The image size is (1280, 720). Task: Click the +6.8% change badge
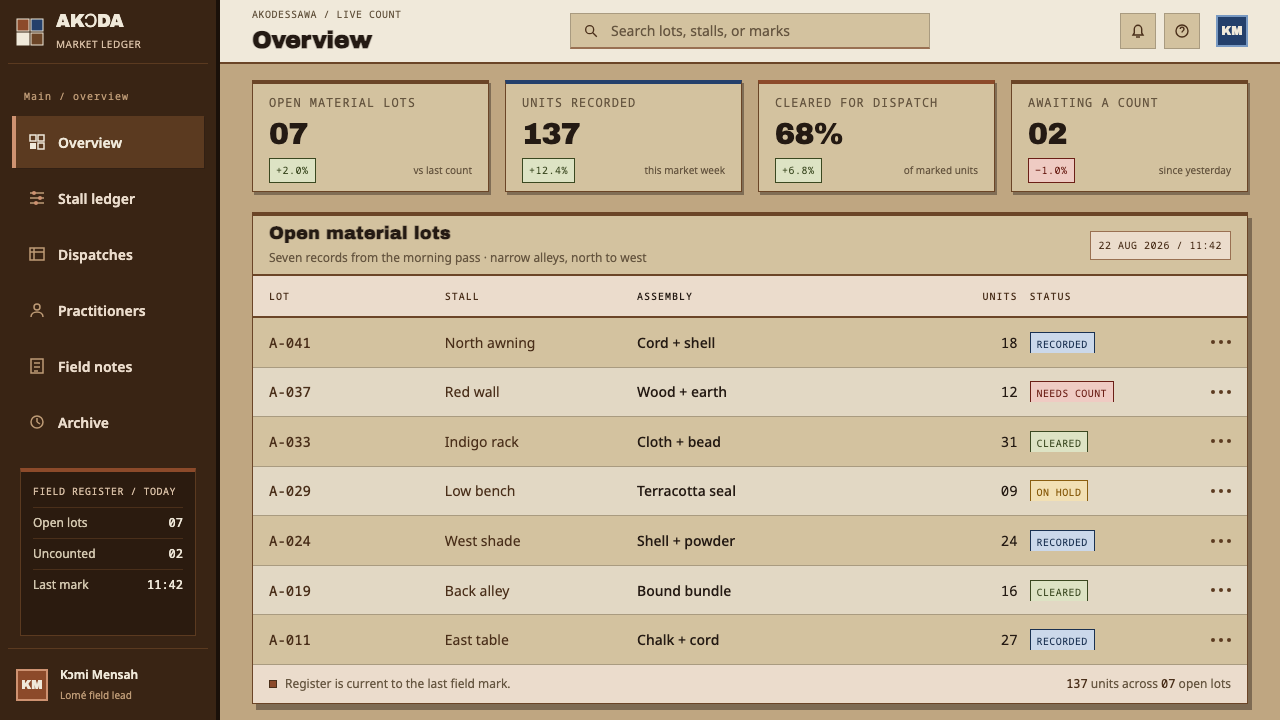[x=798, y=170]
